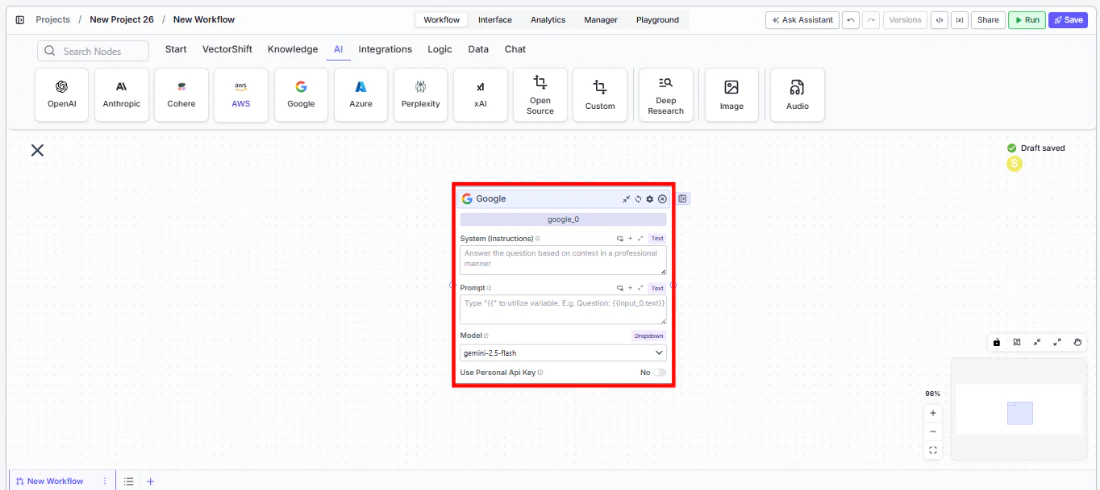1100x490 pixels.
Task: Select the hand pan tool
Action: 1078,343
